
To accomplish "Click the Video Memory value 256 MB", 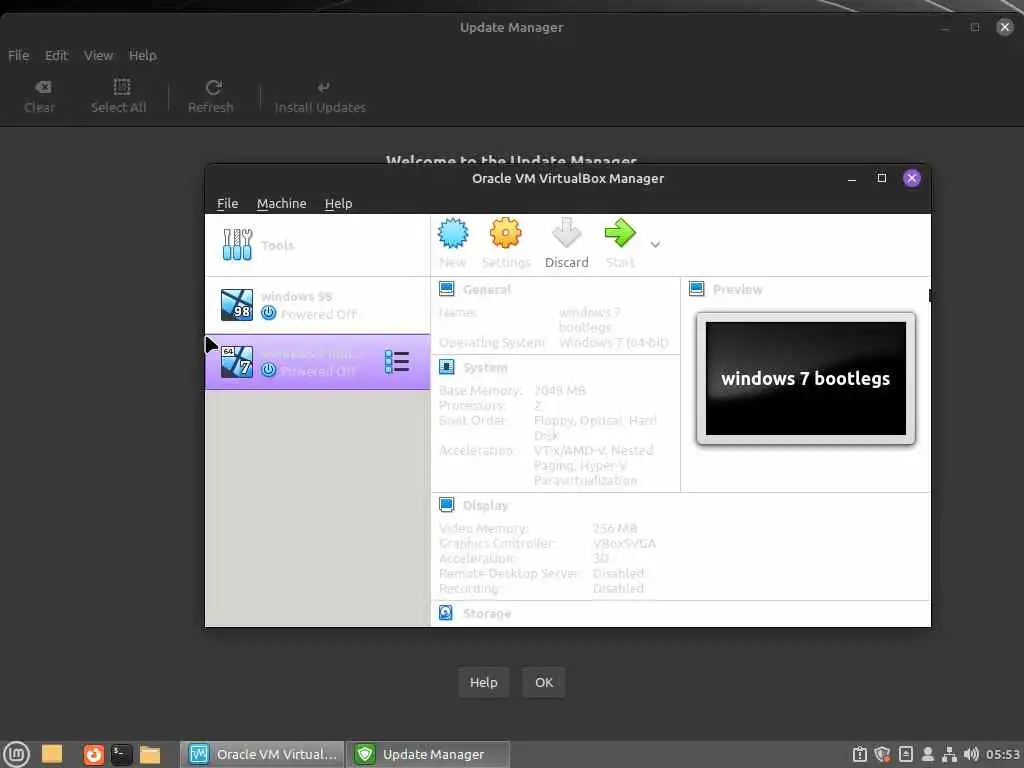I will pyautogui.click(x=615, y=528).
